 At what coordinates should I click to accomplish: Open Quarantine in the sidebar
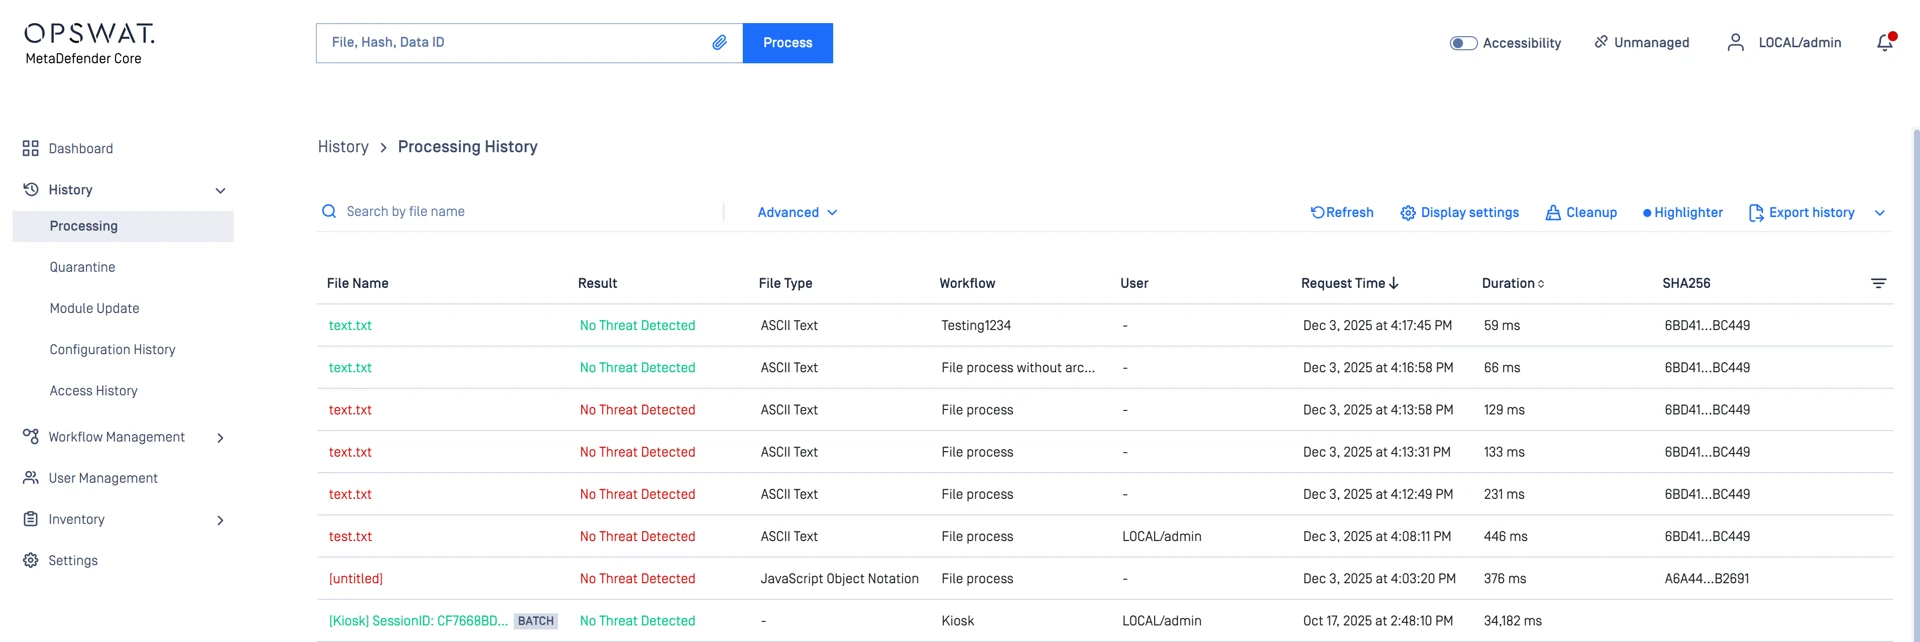82,267
